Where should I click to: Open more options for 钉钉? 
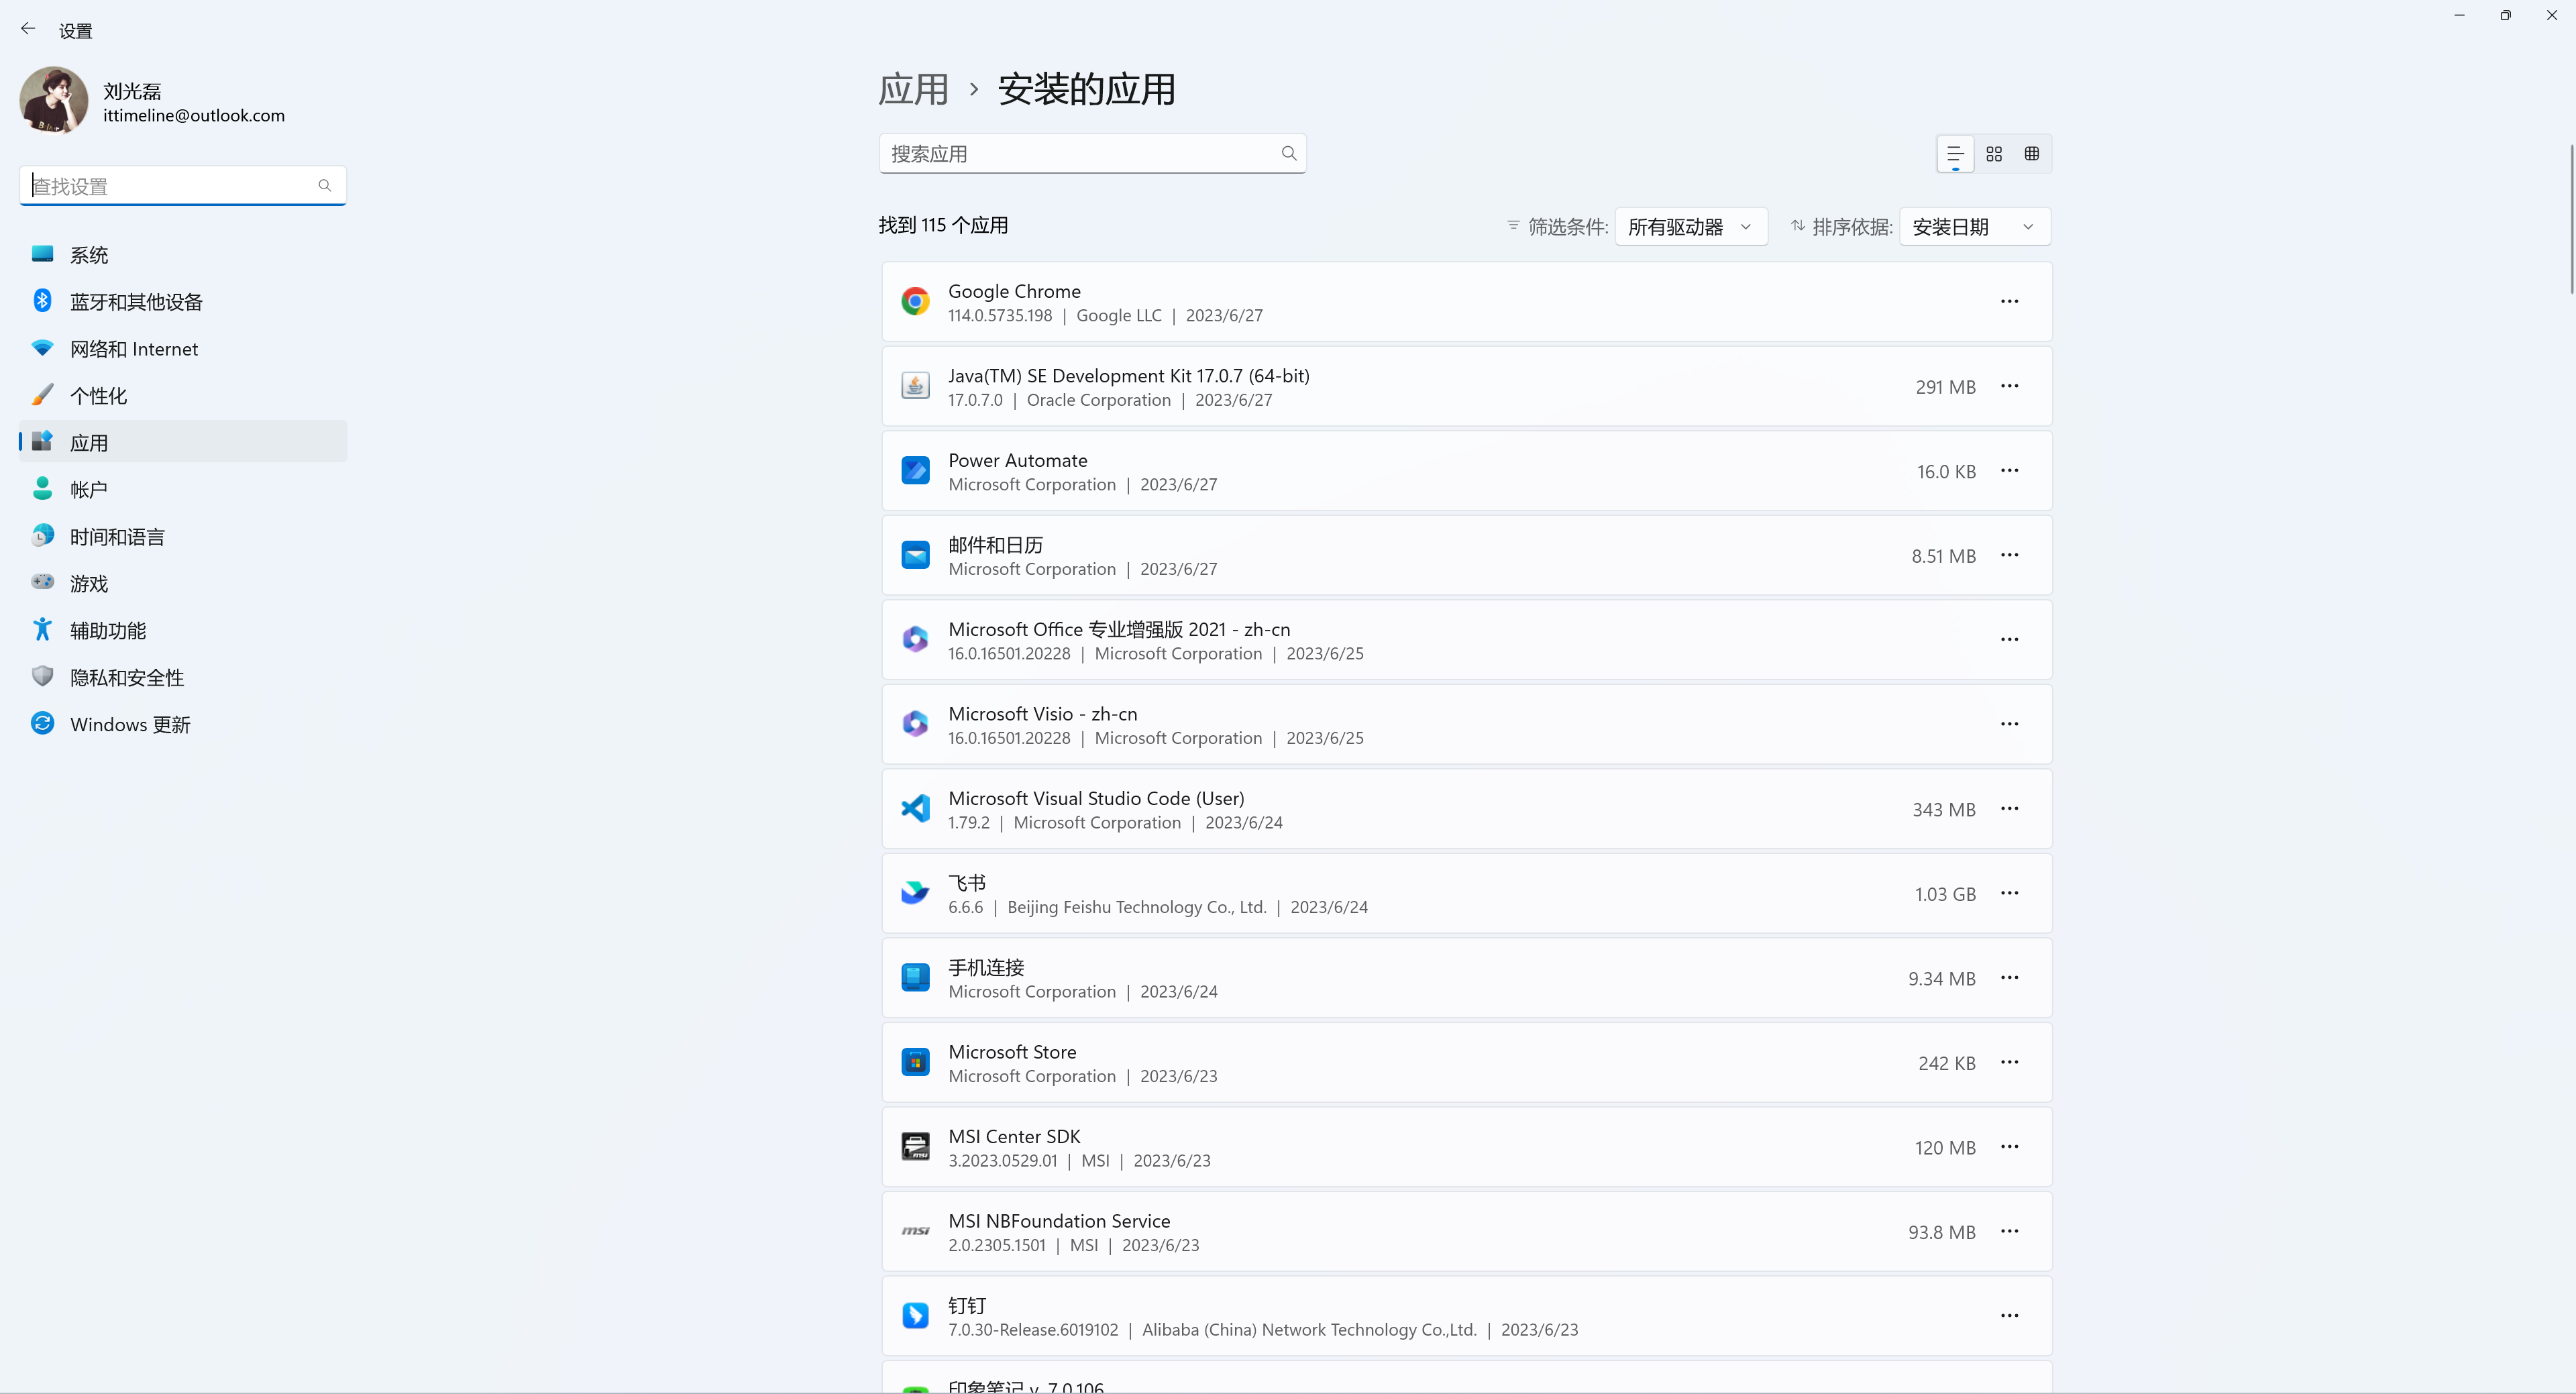coord(2009,1315)
